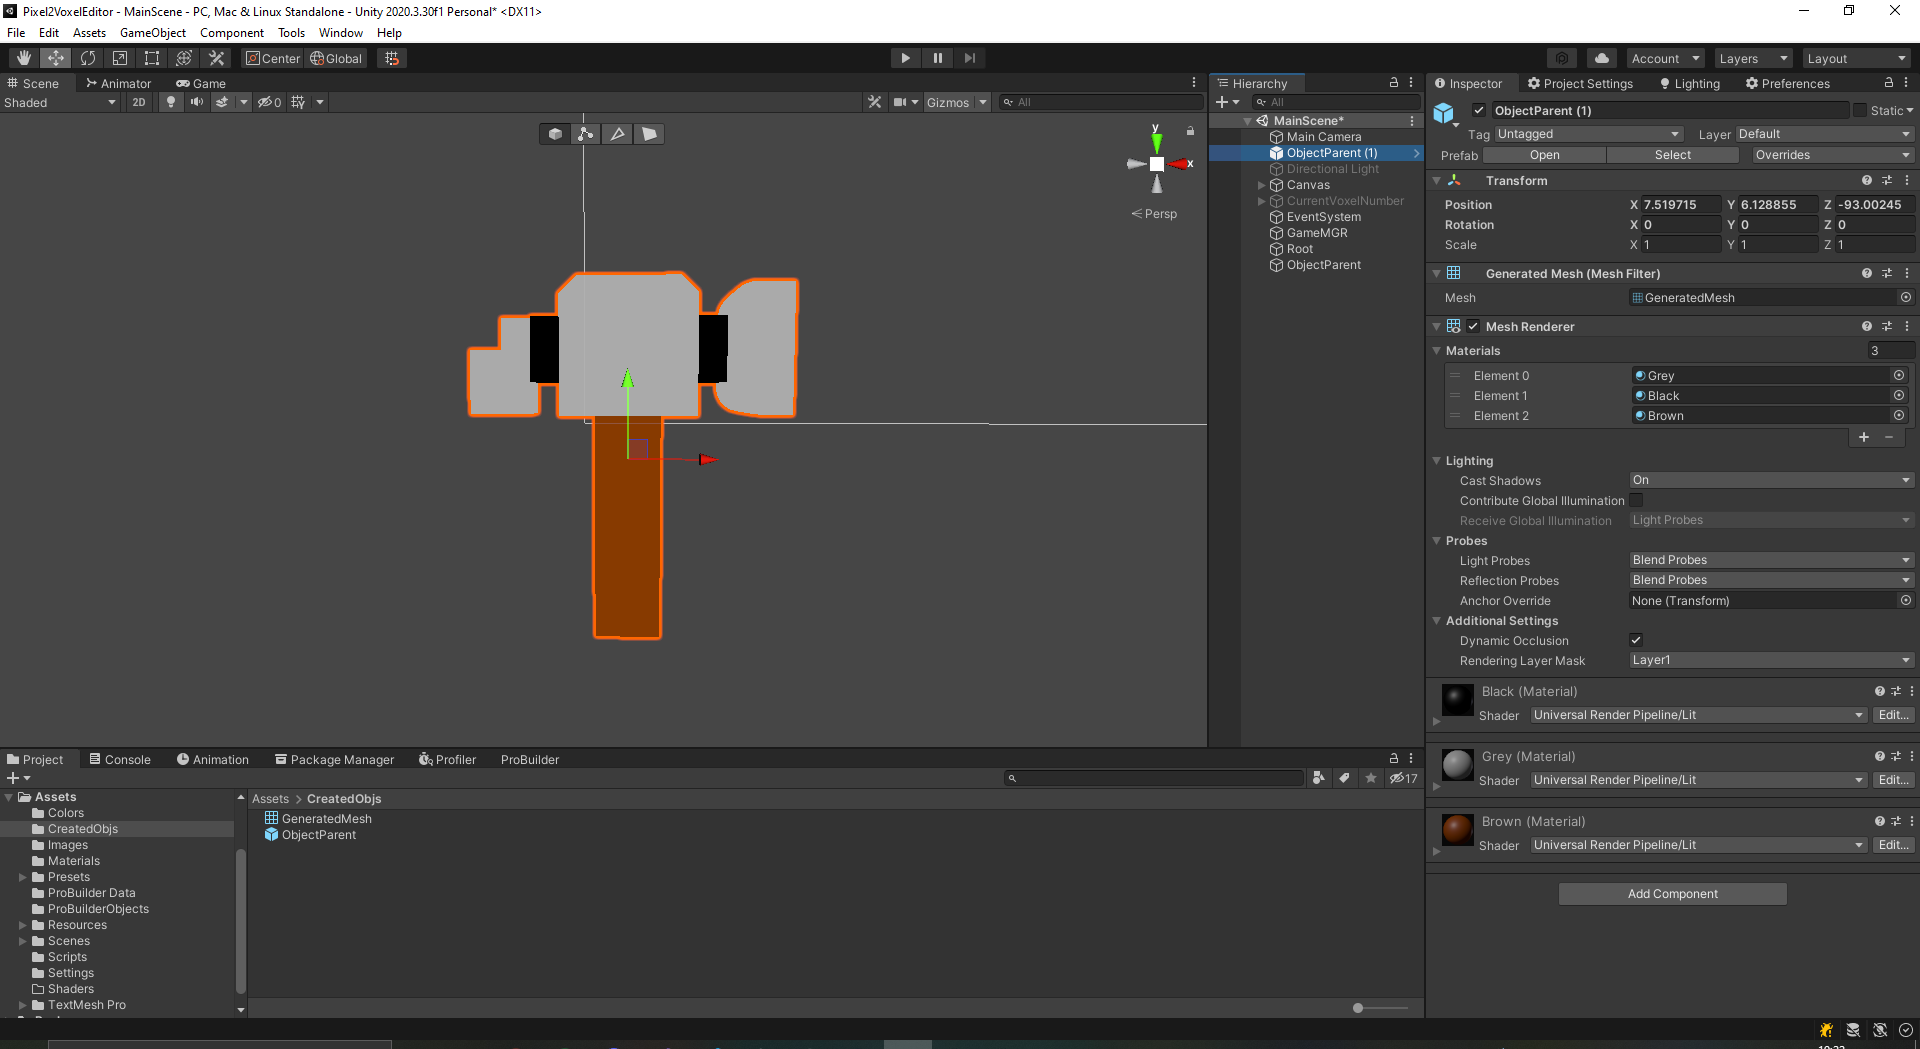
Task: Uncheck Dynamic Occlusion option
Action: (x=1636, y=640)
